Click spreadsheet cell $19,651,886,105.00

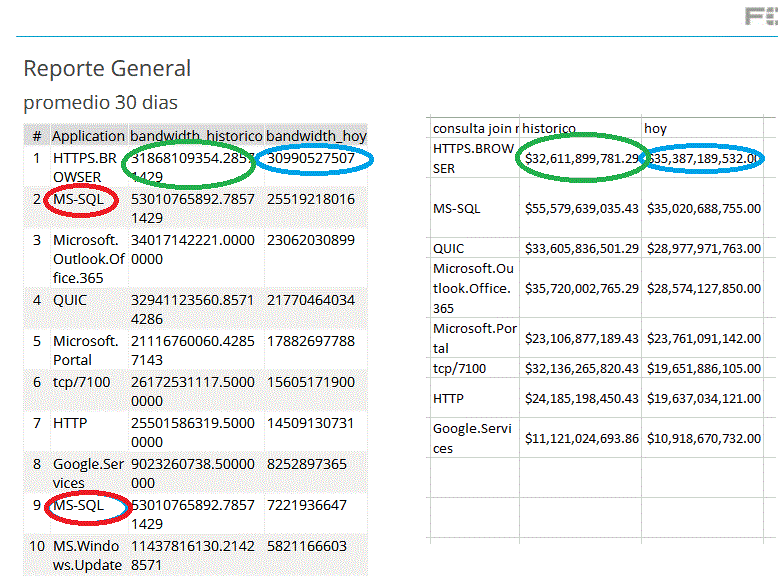704,369
